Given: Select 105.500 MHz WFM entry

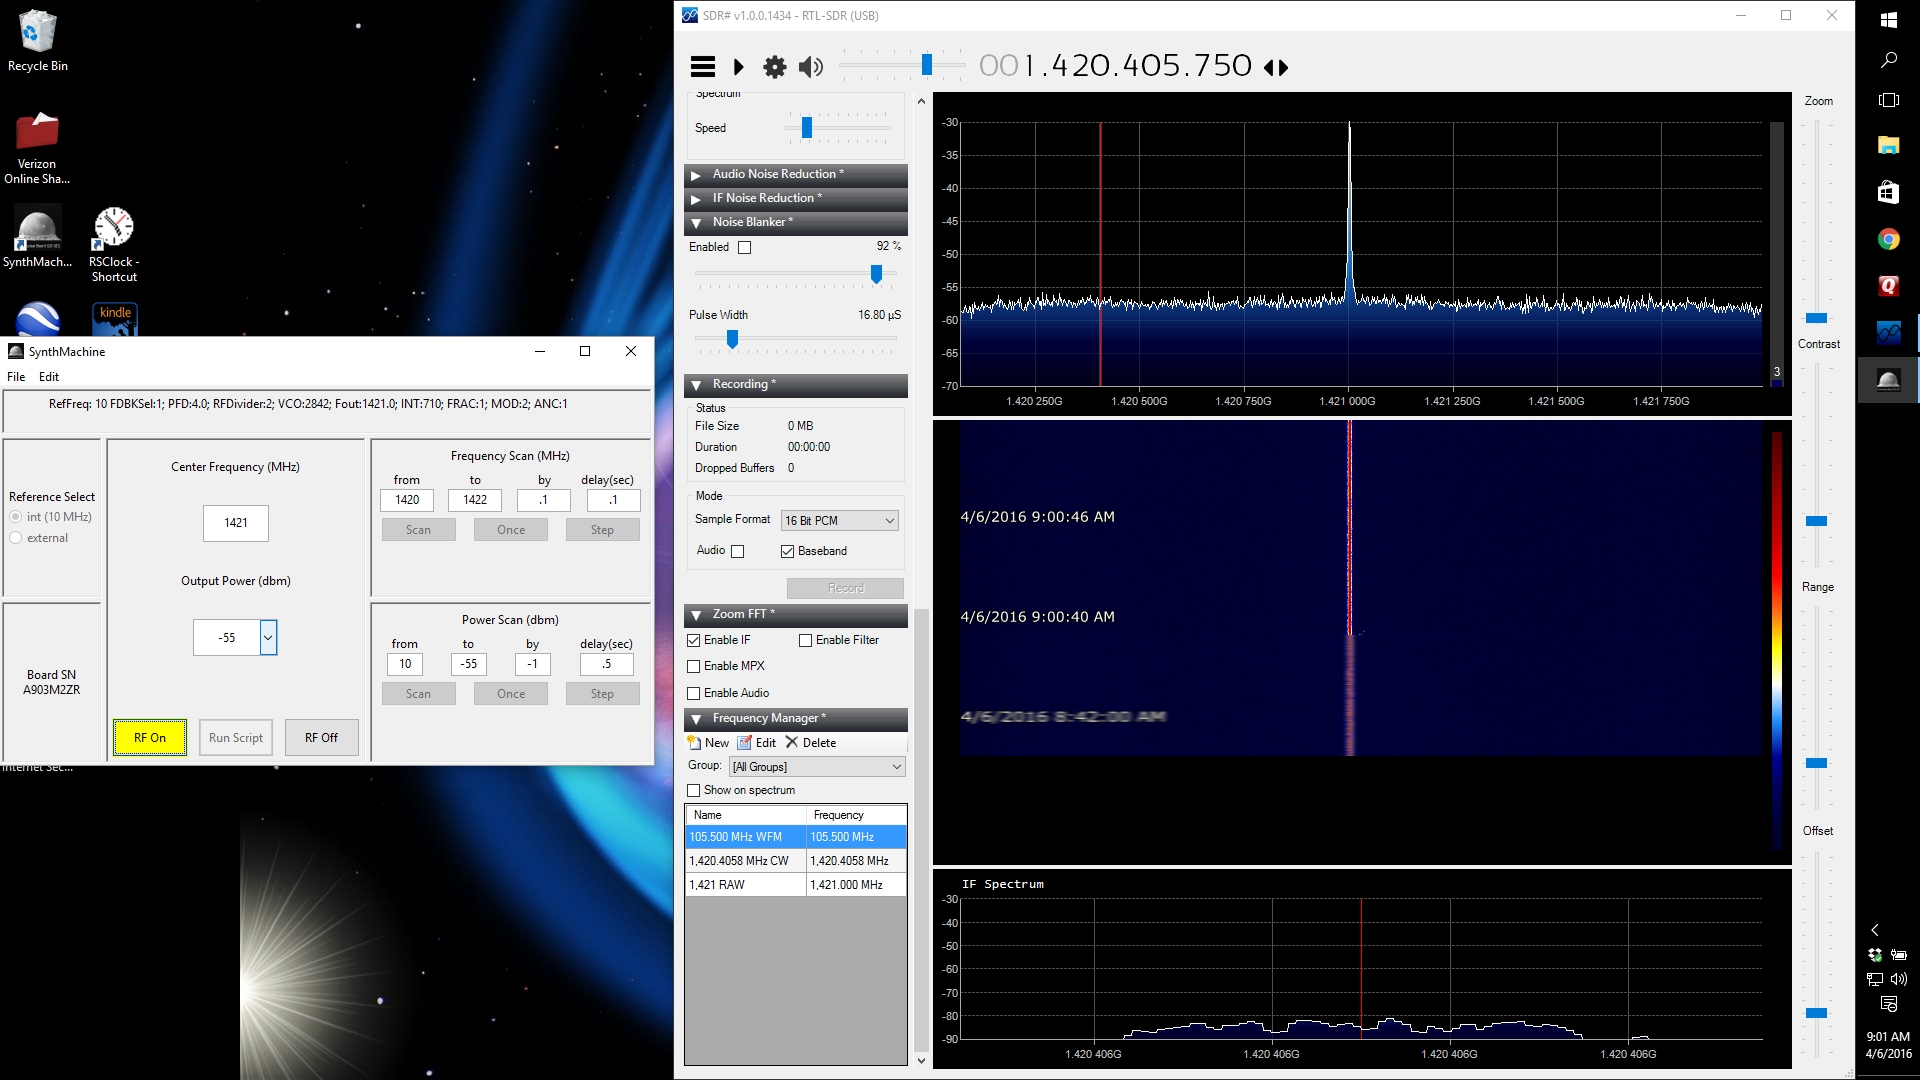Looking at the screenshot, I should click(x=796, y=837).
